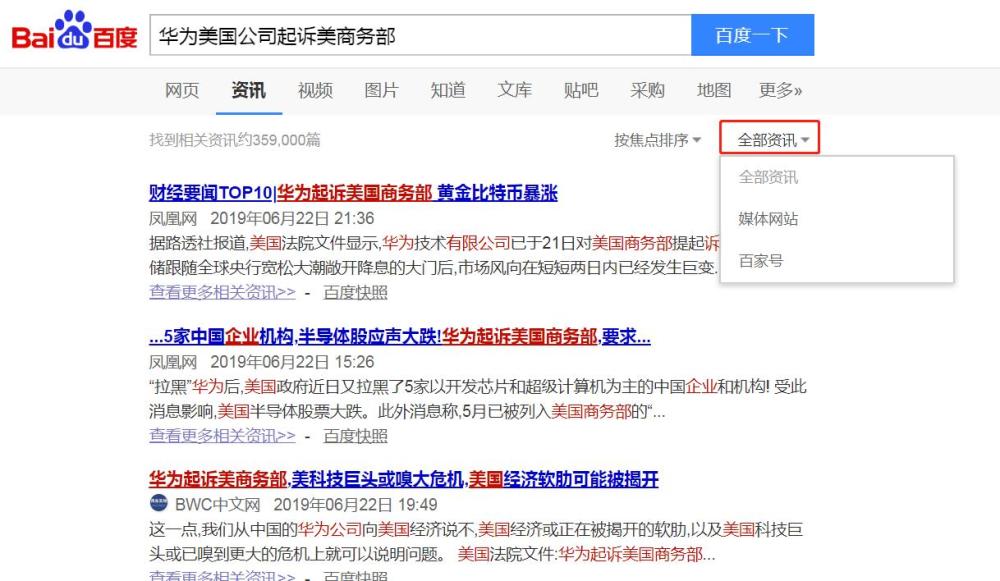This screenshot has height=581, width=1000.
Task: Expand the 更多» menu
Action: click(780, 90)
